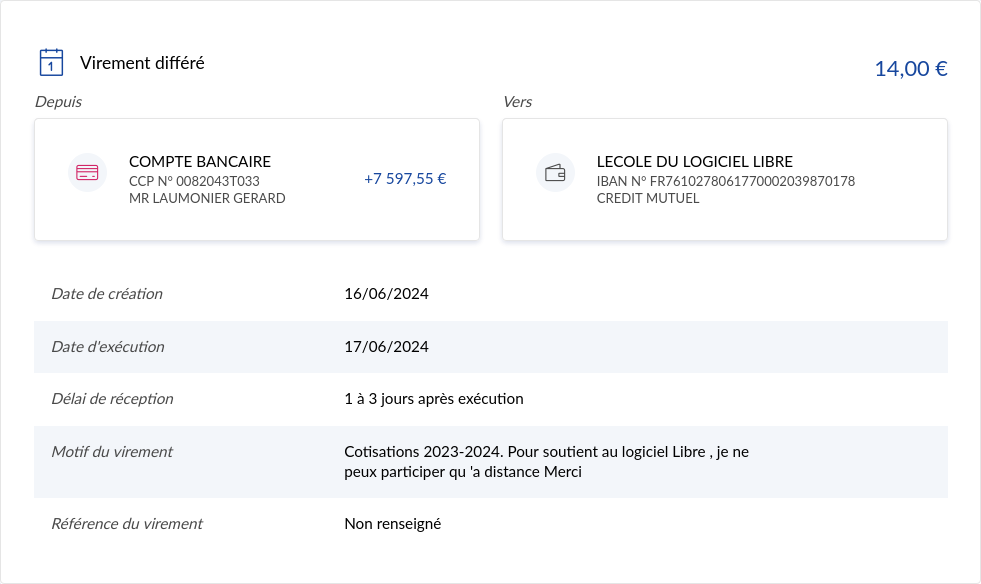Click the wallet icon for recipient
Screen dimensions: 981x584
[555, 172]
